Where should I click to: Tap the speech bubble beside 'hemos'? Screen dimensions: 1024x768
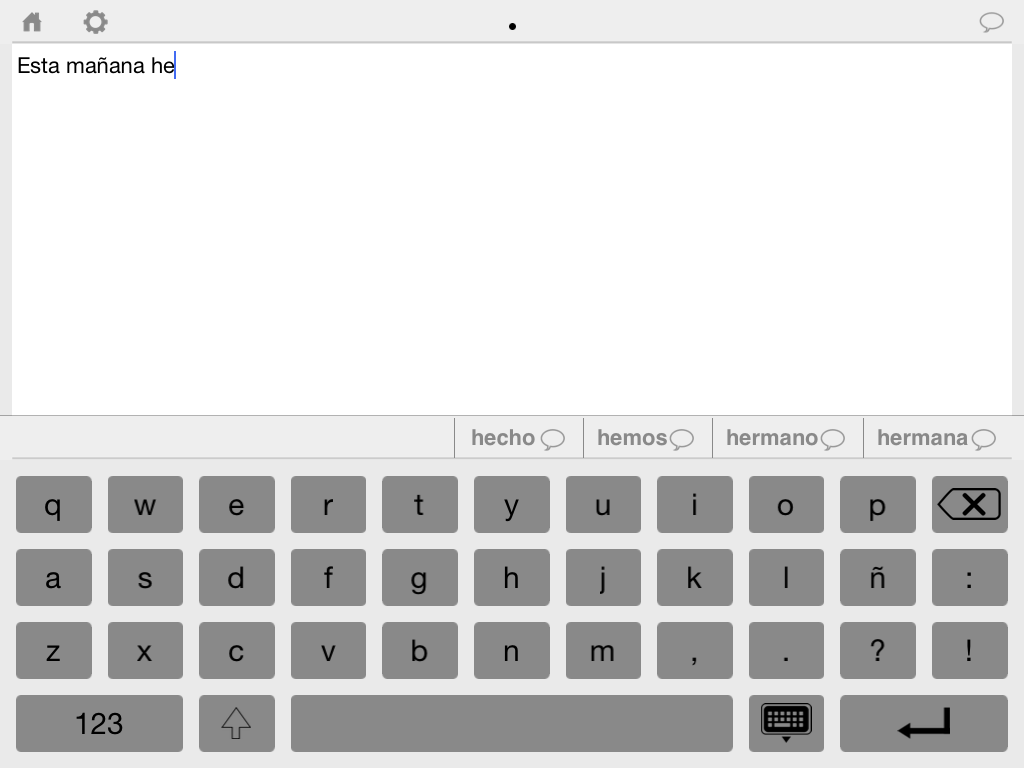click(x=682, y=439)
